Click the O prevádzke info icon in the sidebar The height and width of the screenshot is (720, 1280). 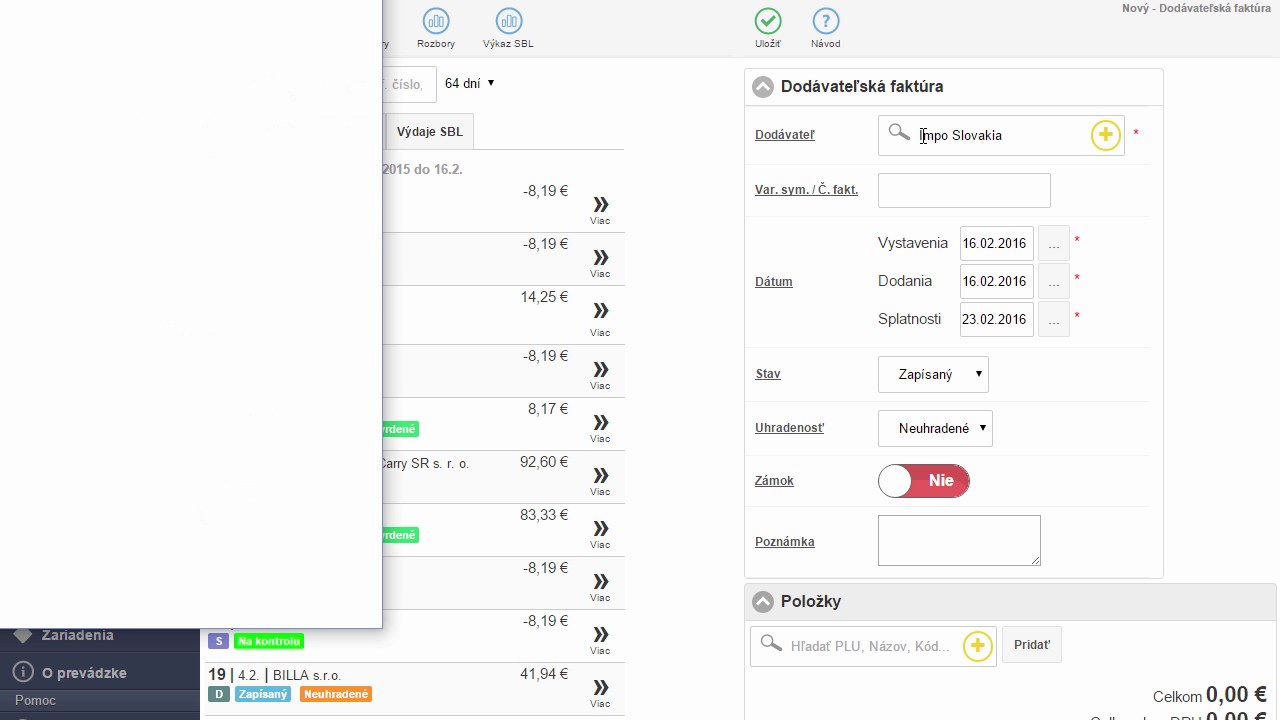(x=23, y=672)
